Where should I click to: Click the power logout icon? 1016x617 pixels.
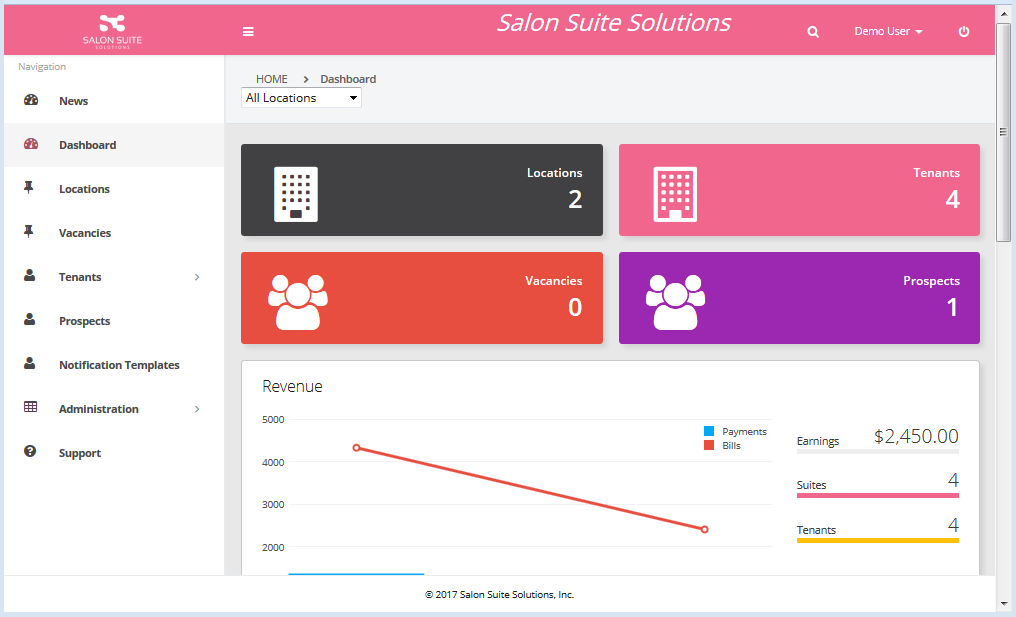[x=964, y=32]
